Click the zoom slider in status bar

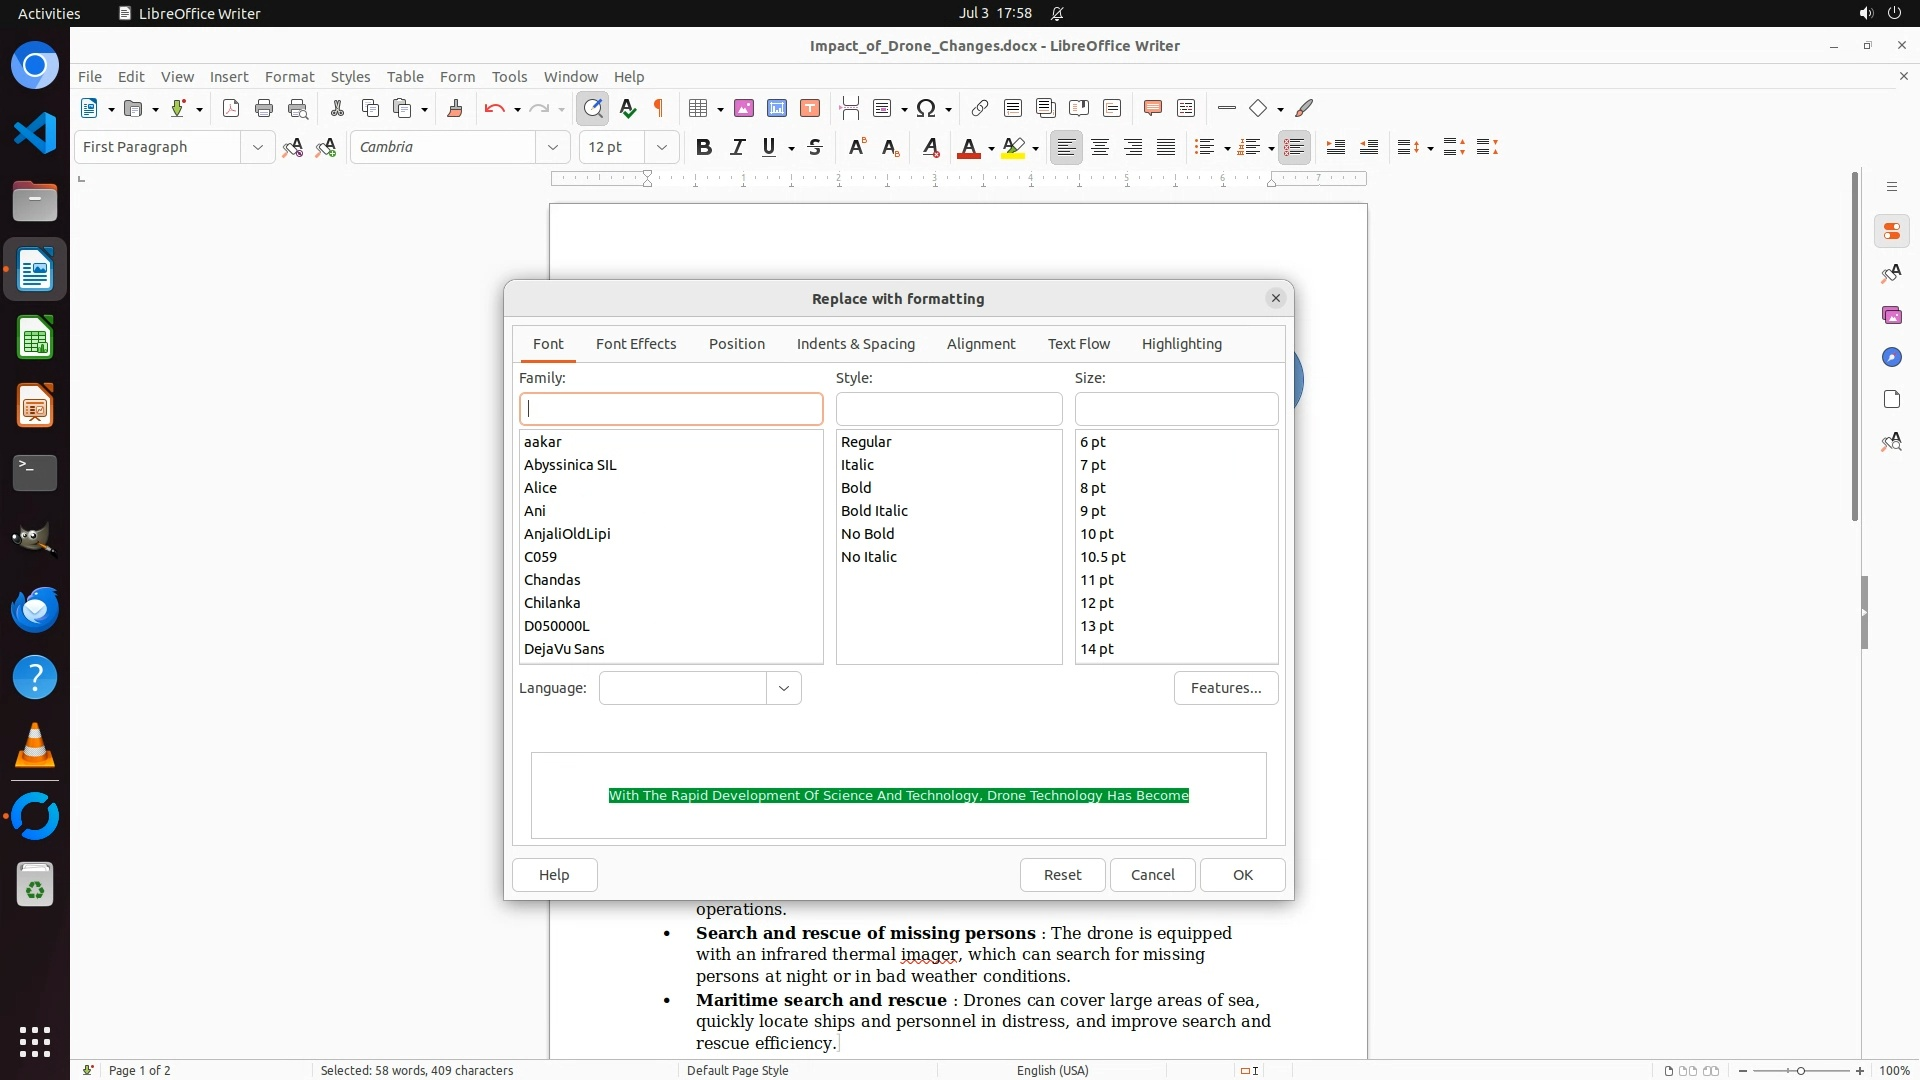click(1800, 1070)
